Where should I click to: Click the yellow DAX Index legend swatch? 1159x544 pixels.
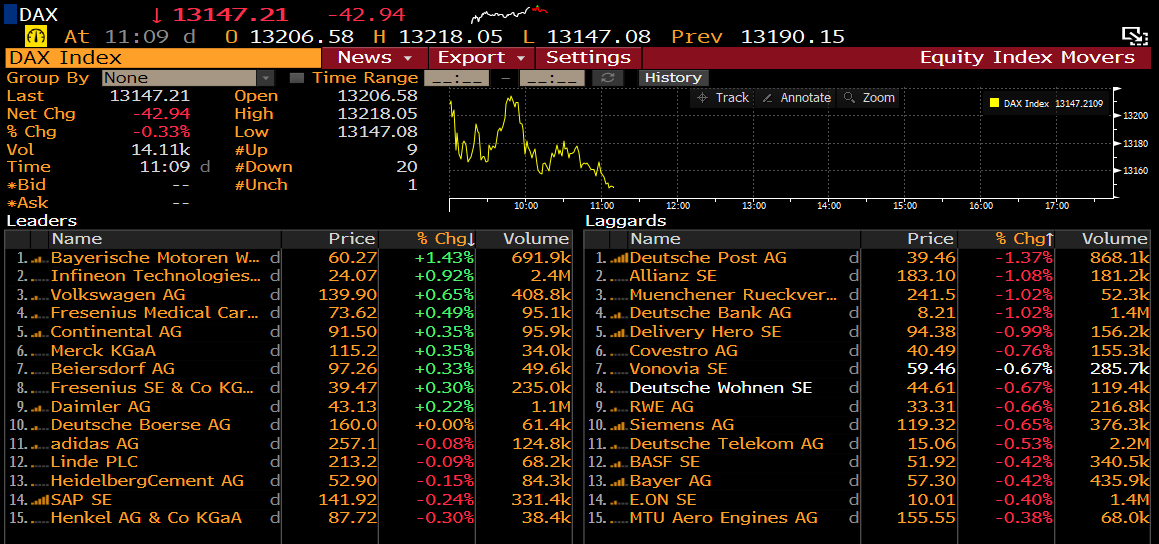(x=995, y=103)
